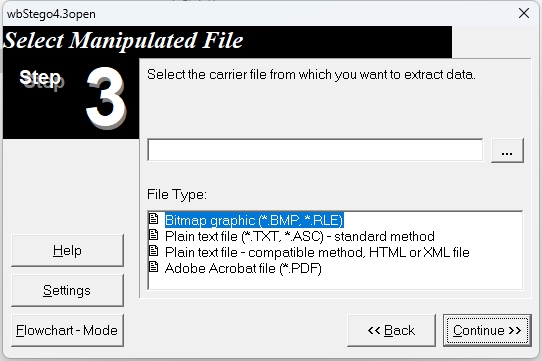
Task: Focus the carrier file path text box
Action: point(315,150)
